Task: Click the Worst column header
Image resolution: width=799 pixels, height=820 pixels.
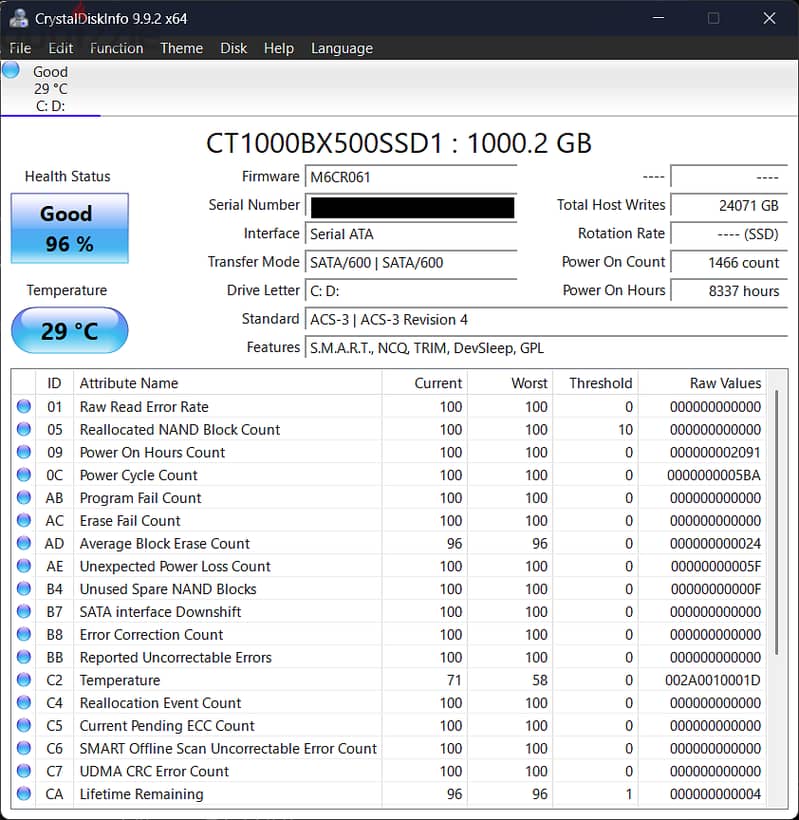Action: pyautogui.click(x=510, y=383)
